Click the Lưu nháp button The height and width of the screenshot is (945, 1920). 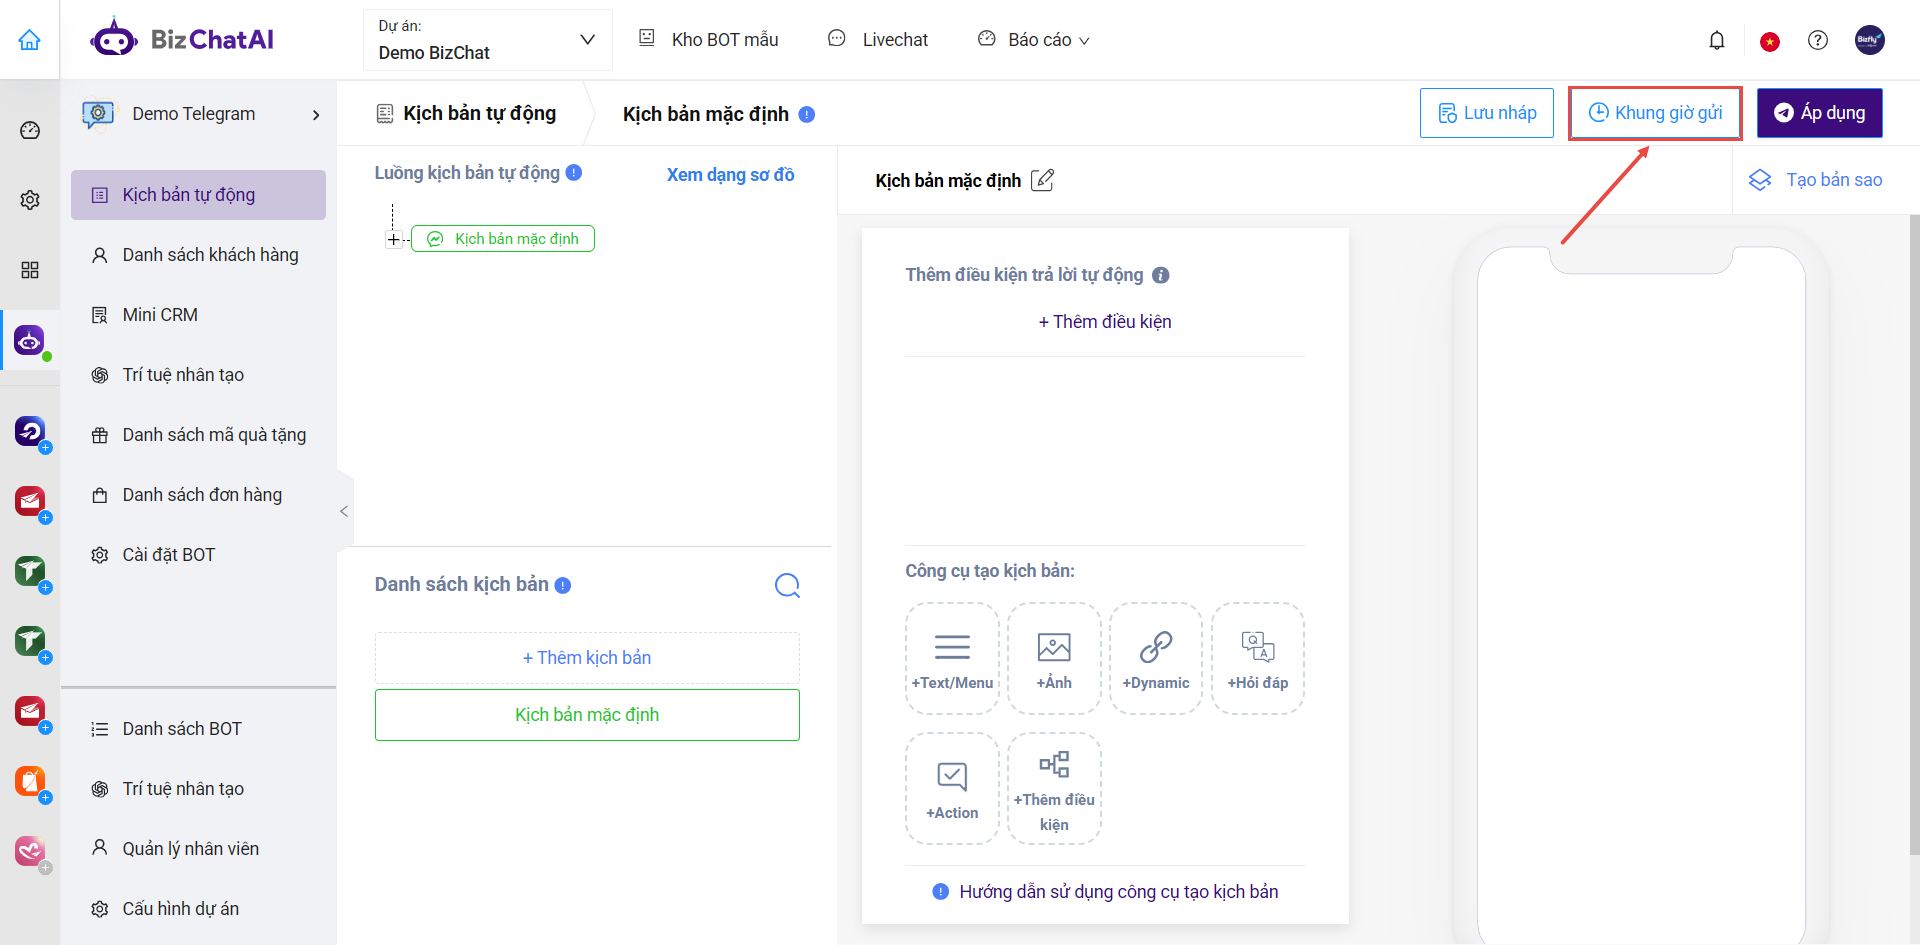point(1486,113)
